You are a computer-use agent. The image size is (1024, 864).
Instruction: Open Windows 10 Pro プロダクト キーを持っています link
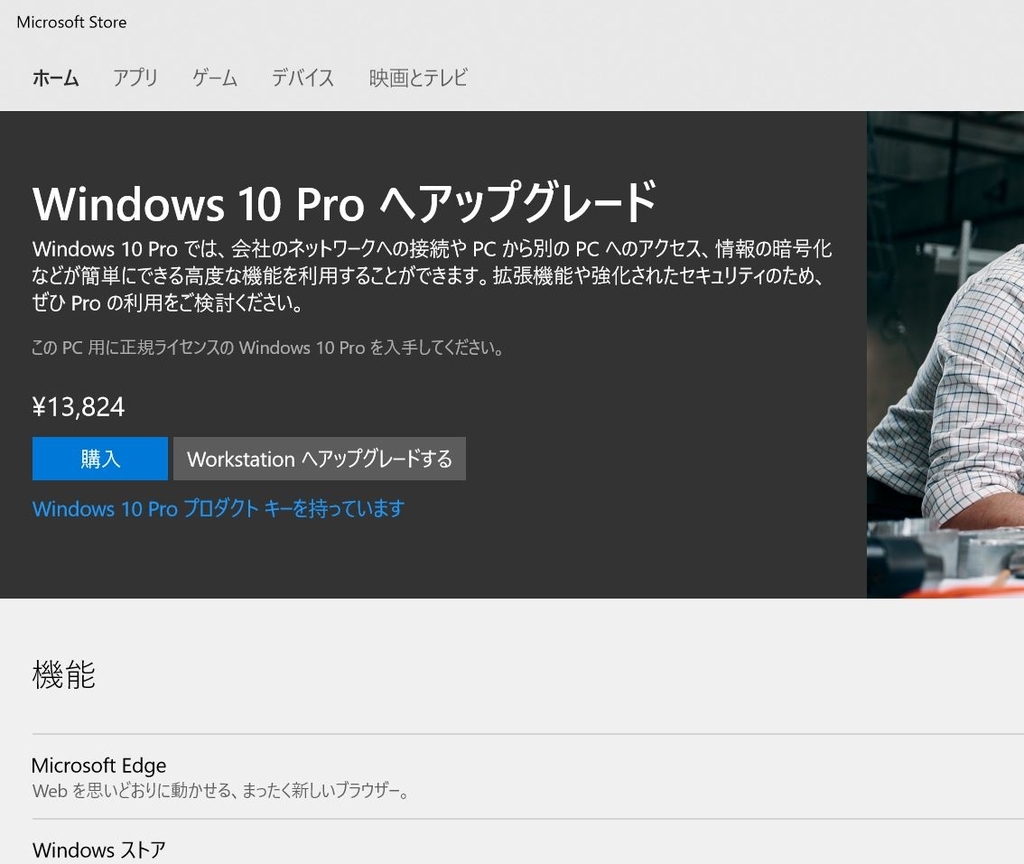pyautogui.click(x=219, y=508)
